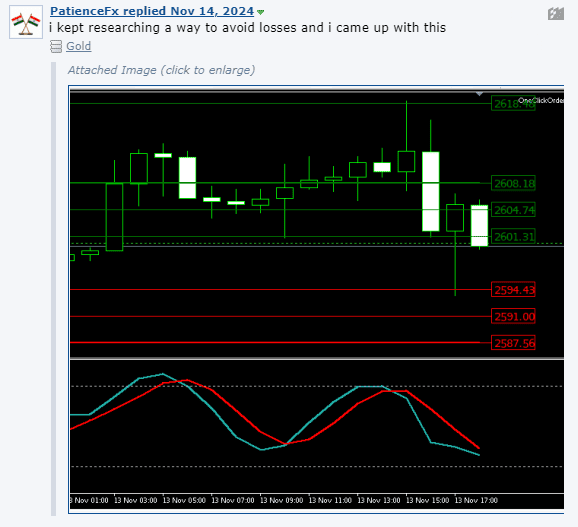Click the 2608.18 price level label
The image size is (578, 527).
click(513, 183)
